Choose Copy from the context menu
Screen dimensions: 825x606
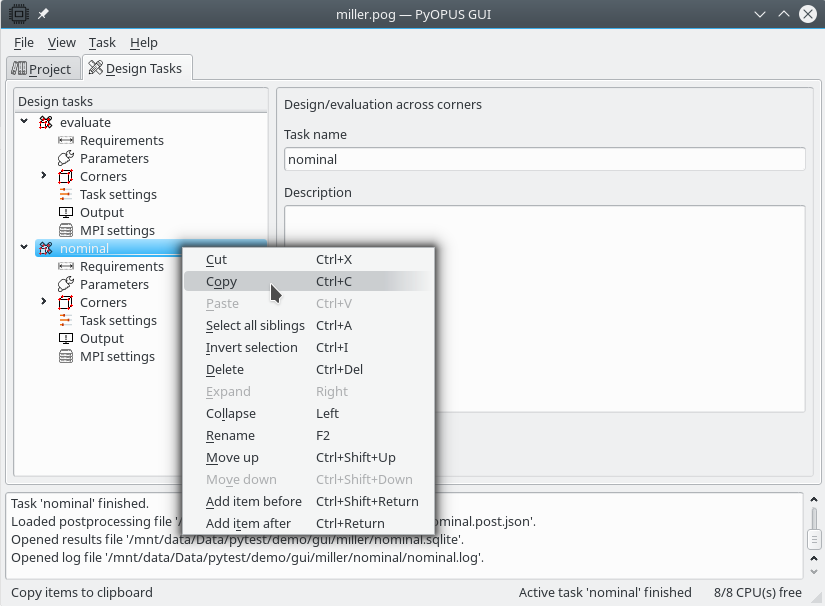[221, 282]
